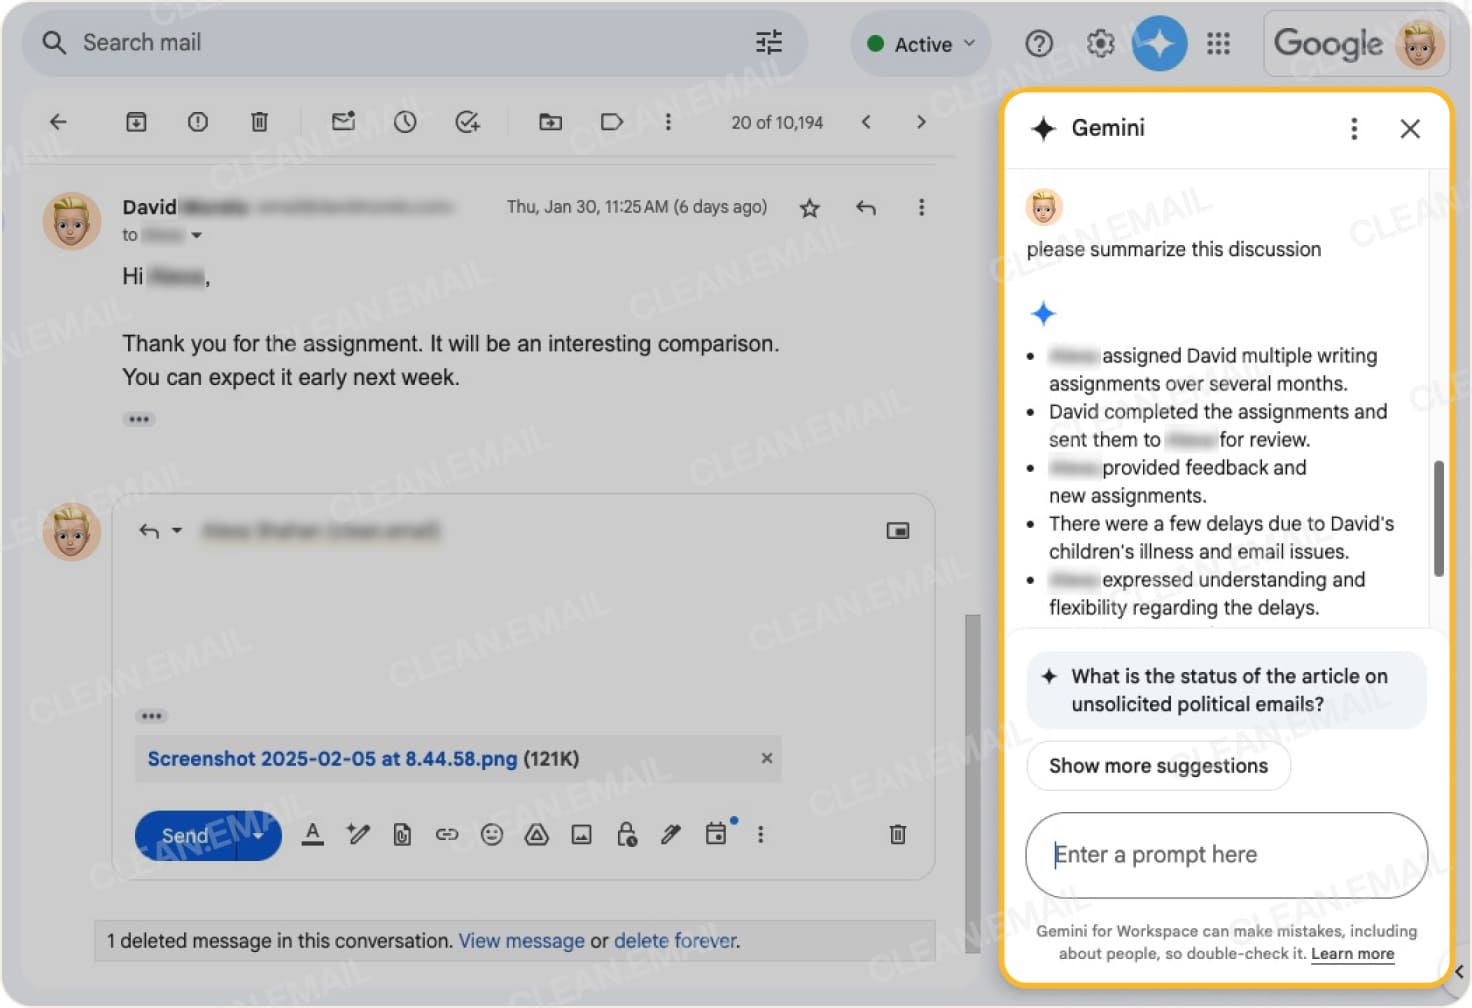The image size is (1472, 1008).
Task: Attach a file with the paperclip
Action: pyautogui.click(x=402, y=834)
